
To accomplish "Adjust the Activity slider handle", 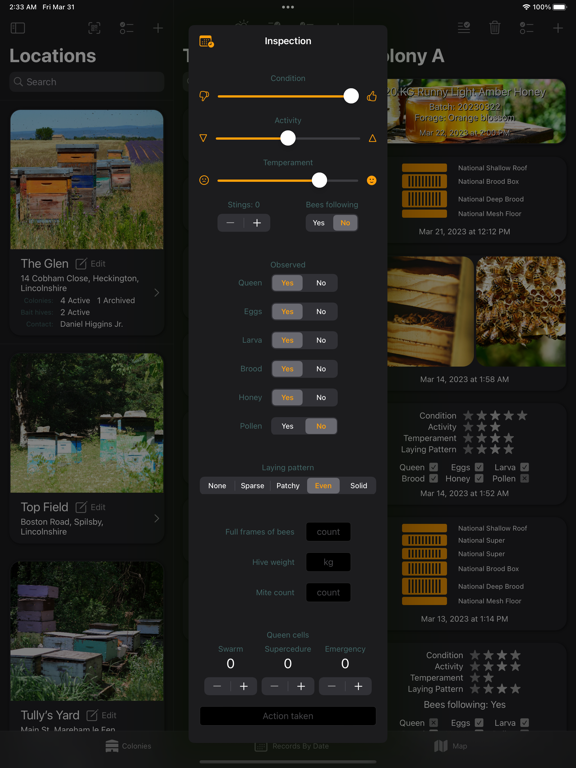I will coord(288,138).
